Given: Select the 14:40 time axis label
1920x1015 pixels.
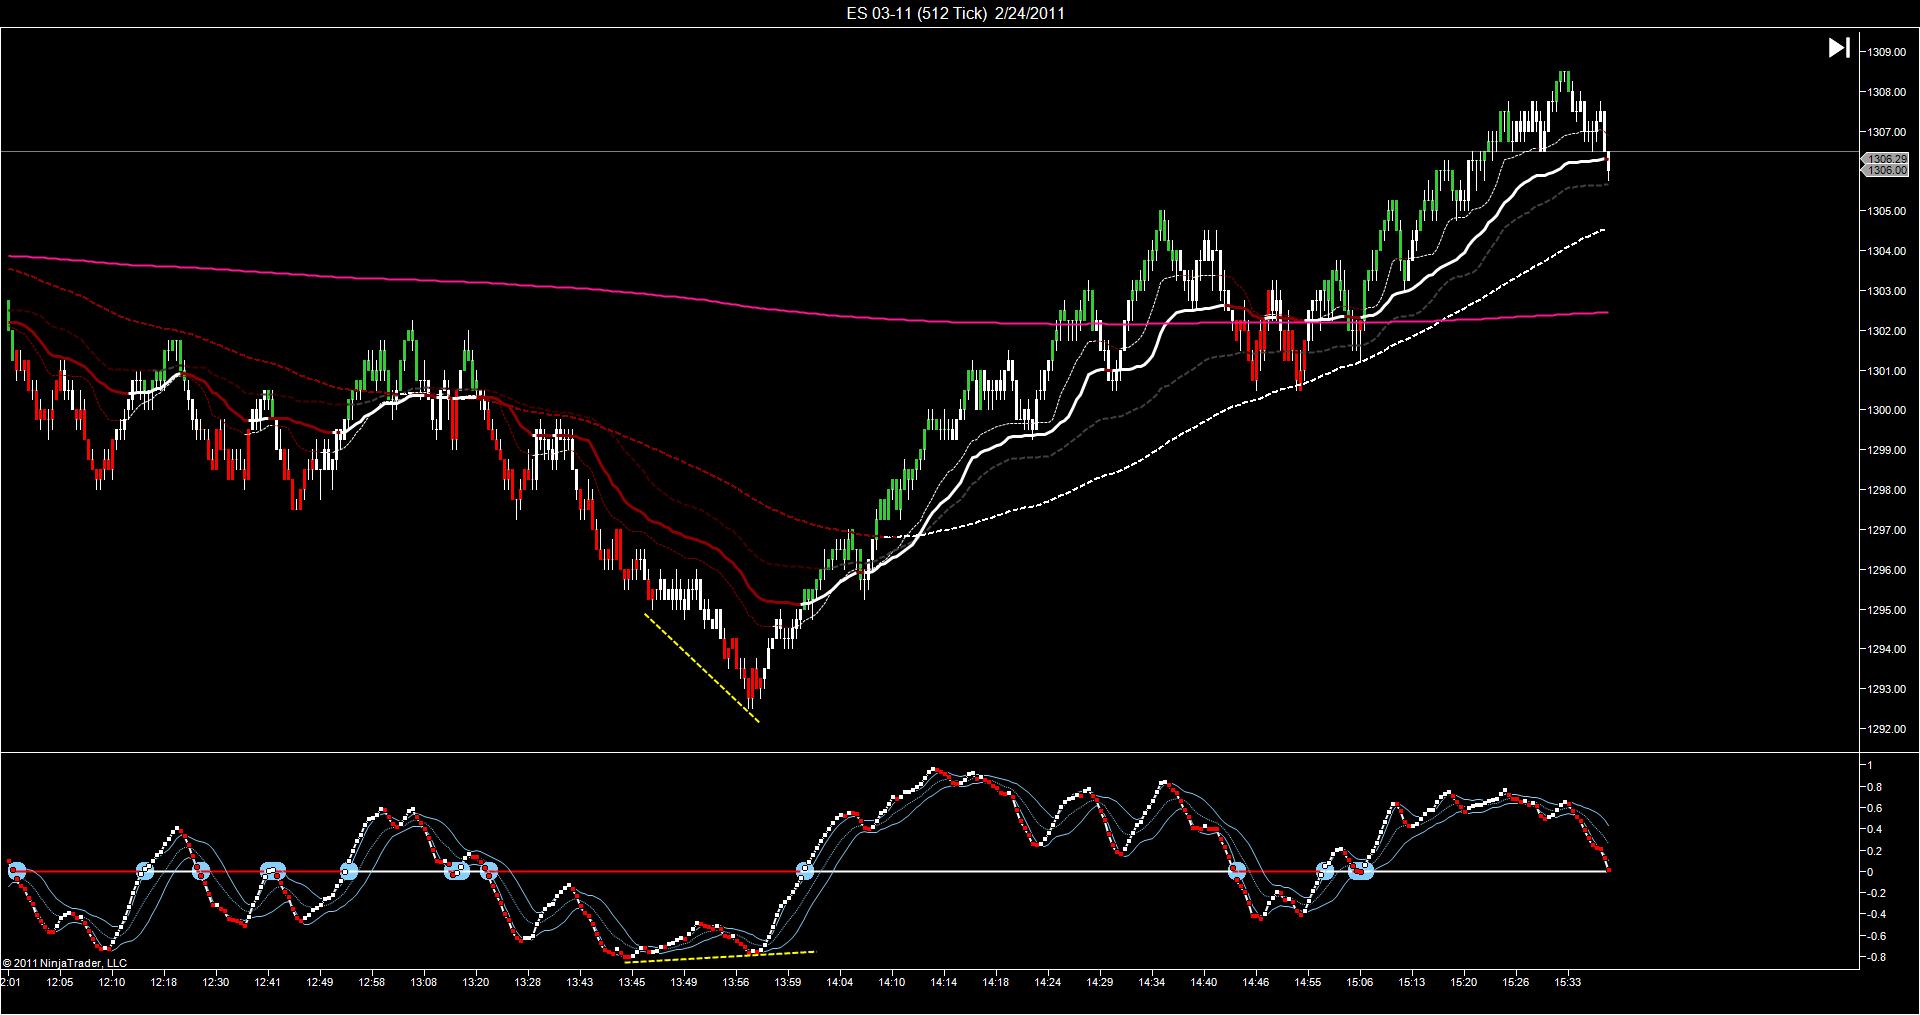Looking at the screenshot, I should click(1204, 983).
